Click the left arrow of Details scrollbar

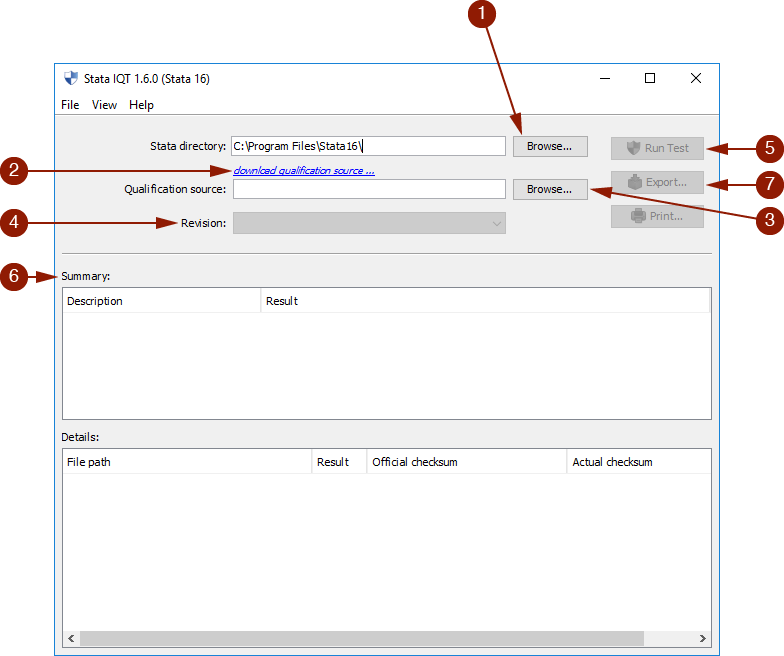pos(72,638)
